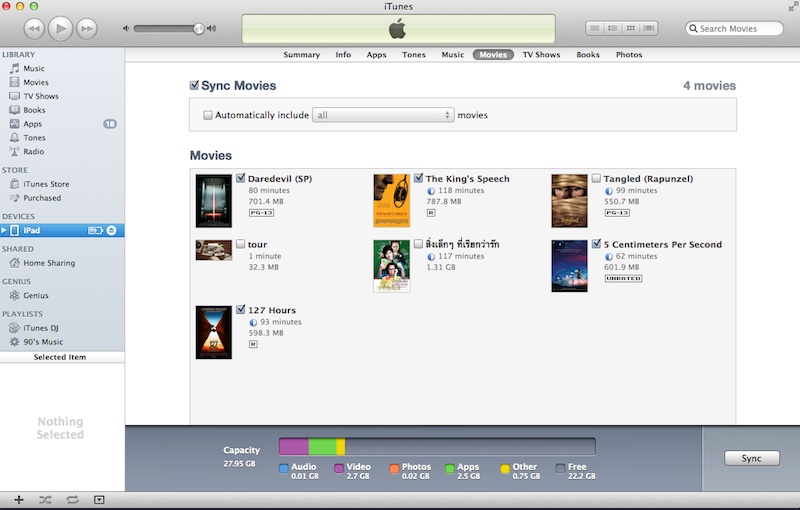Enable the Automatically include checkbox
Screen dimensions: 800x510
pos(208,115)
